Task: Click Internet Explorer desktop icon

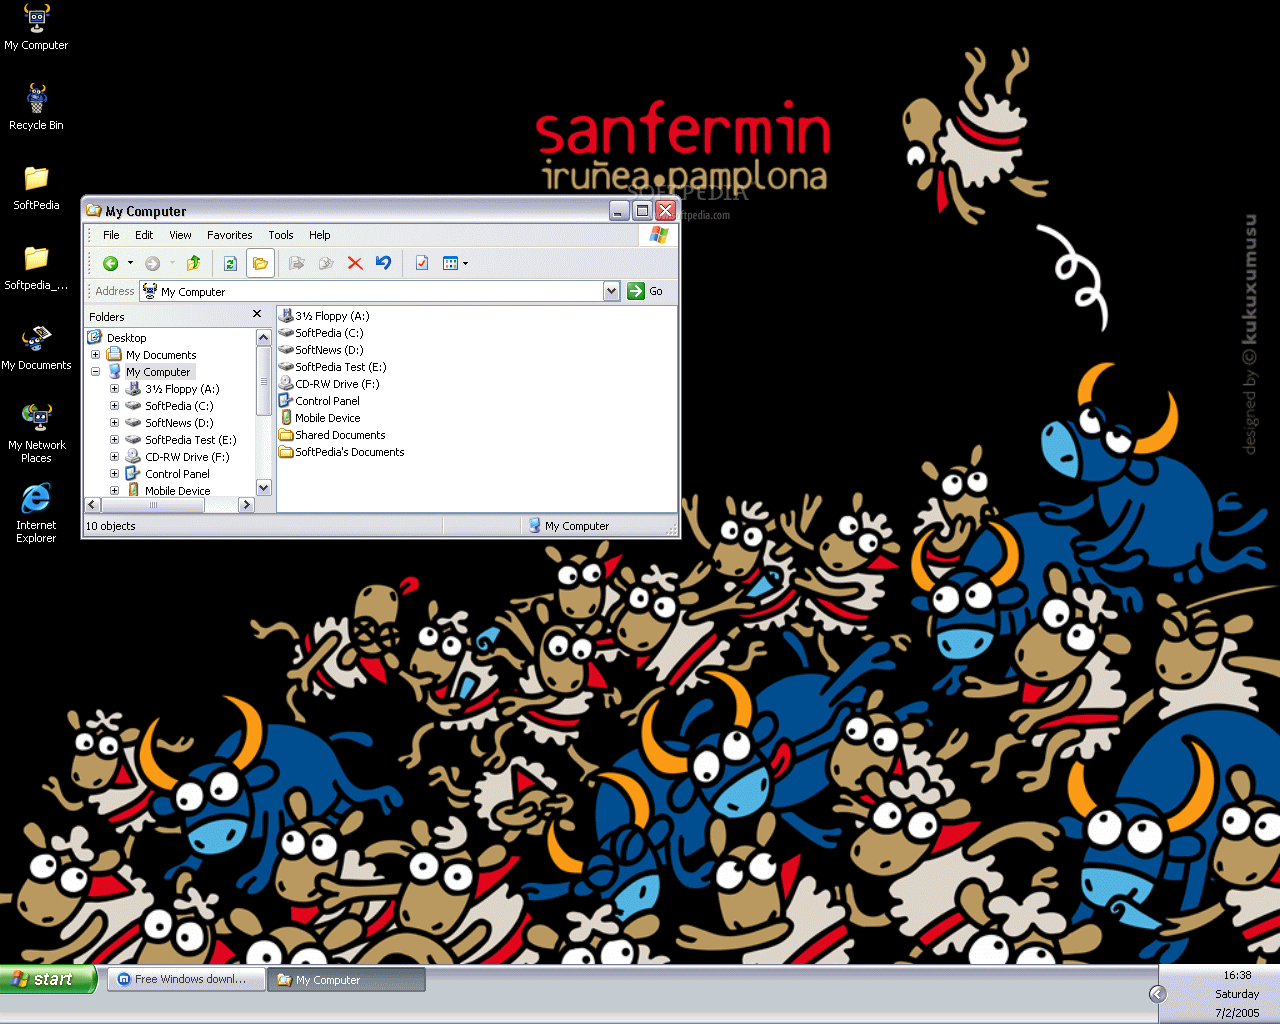Action: (x=36, y=513)
